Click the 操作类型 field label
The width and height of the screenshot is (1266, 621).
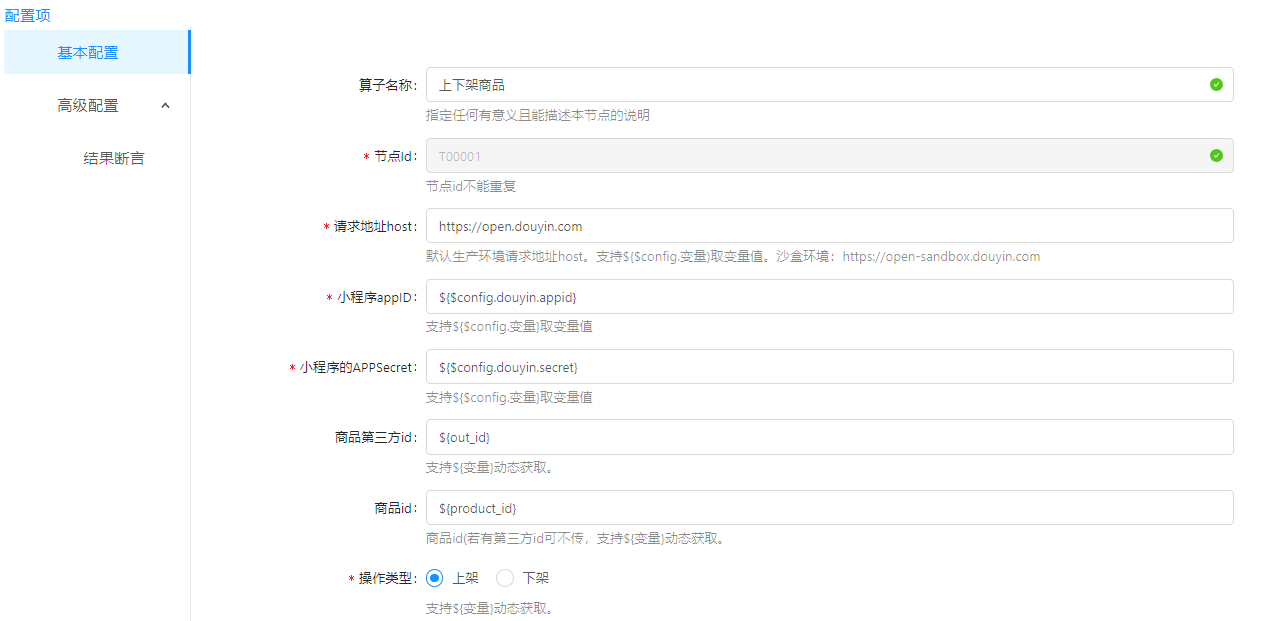[x=387, y=578]
